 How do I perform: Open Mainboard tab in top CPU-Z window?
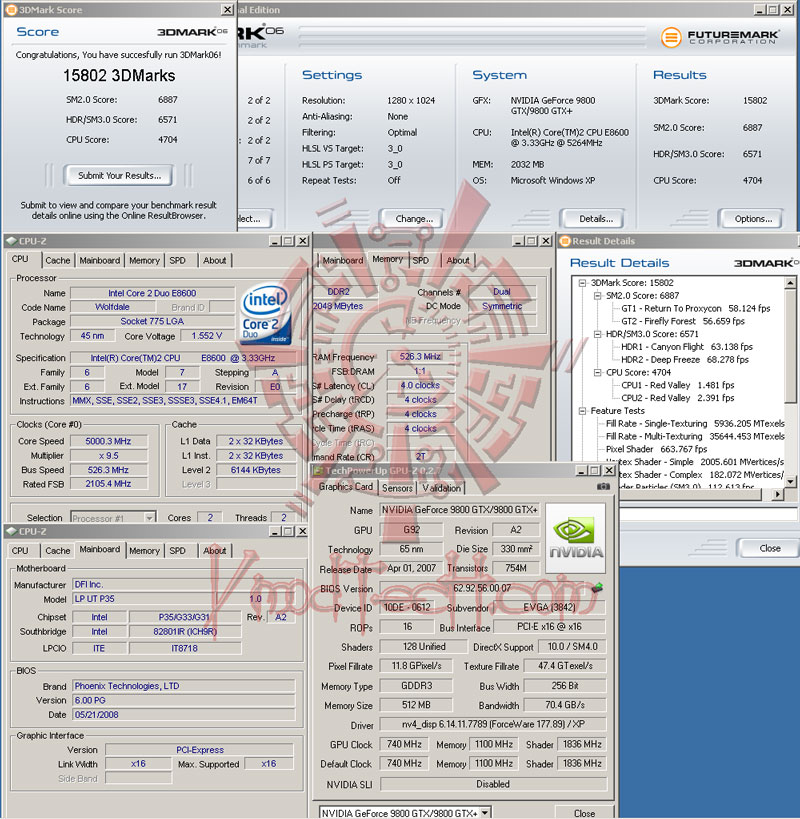[x=100, y=260]
